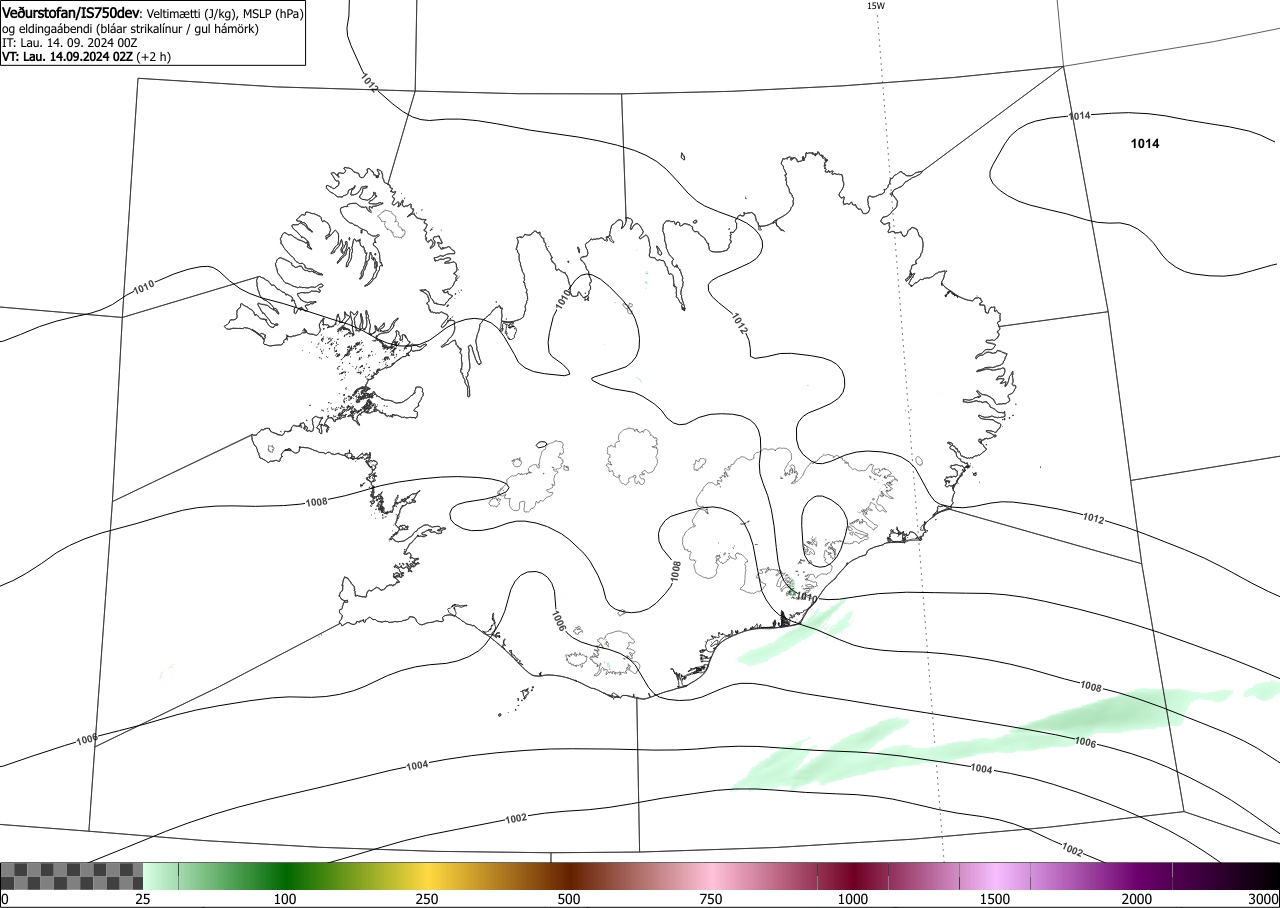This screenshot has width=1280, height=908.
Task: Click the pink colorbar segment at 750
Action: pos(711,876)
